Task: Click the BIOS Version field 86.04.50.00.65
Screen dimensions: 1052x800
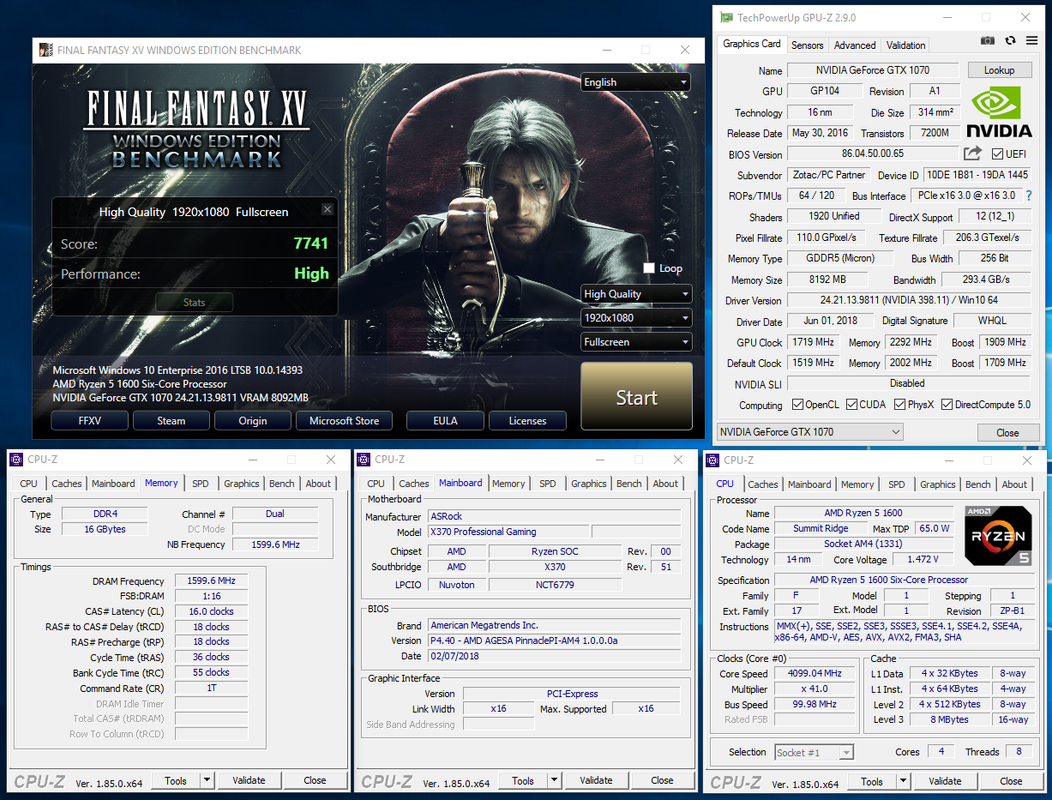Action: coord(873,154)
